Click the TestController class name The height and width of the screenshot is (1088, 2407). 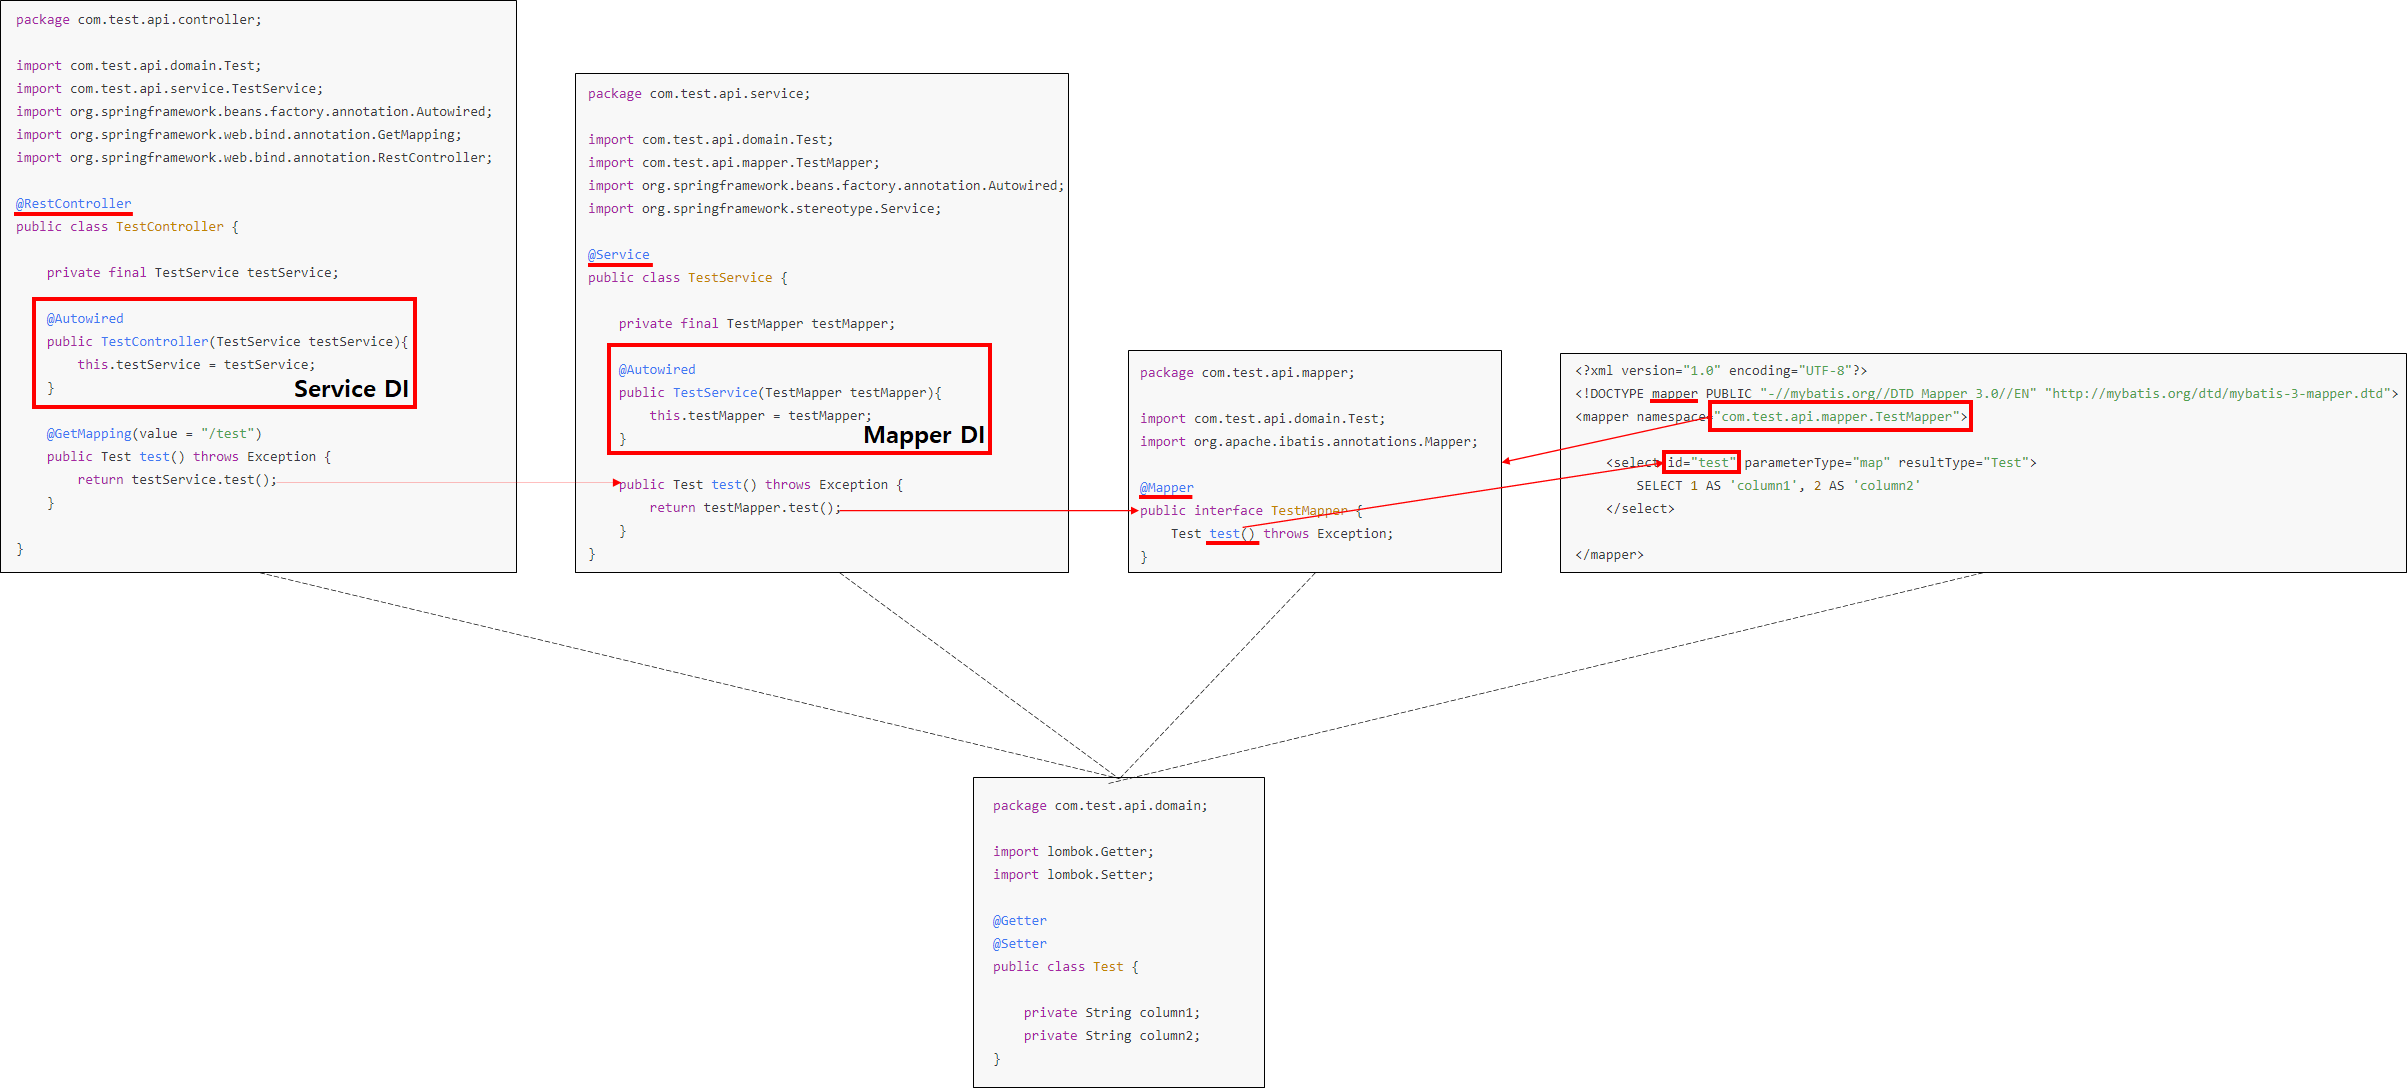pos(169,227)
